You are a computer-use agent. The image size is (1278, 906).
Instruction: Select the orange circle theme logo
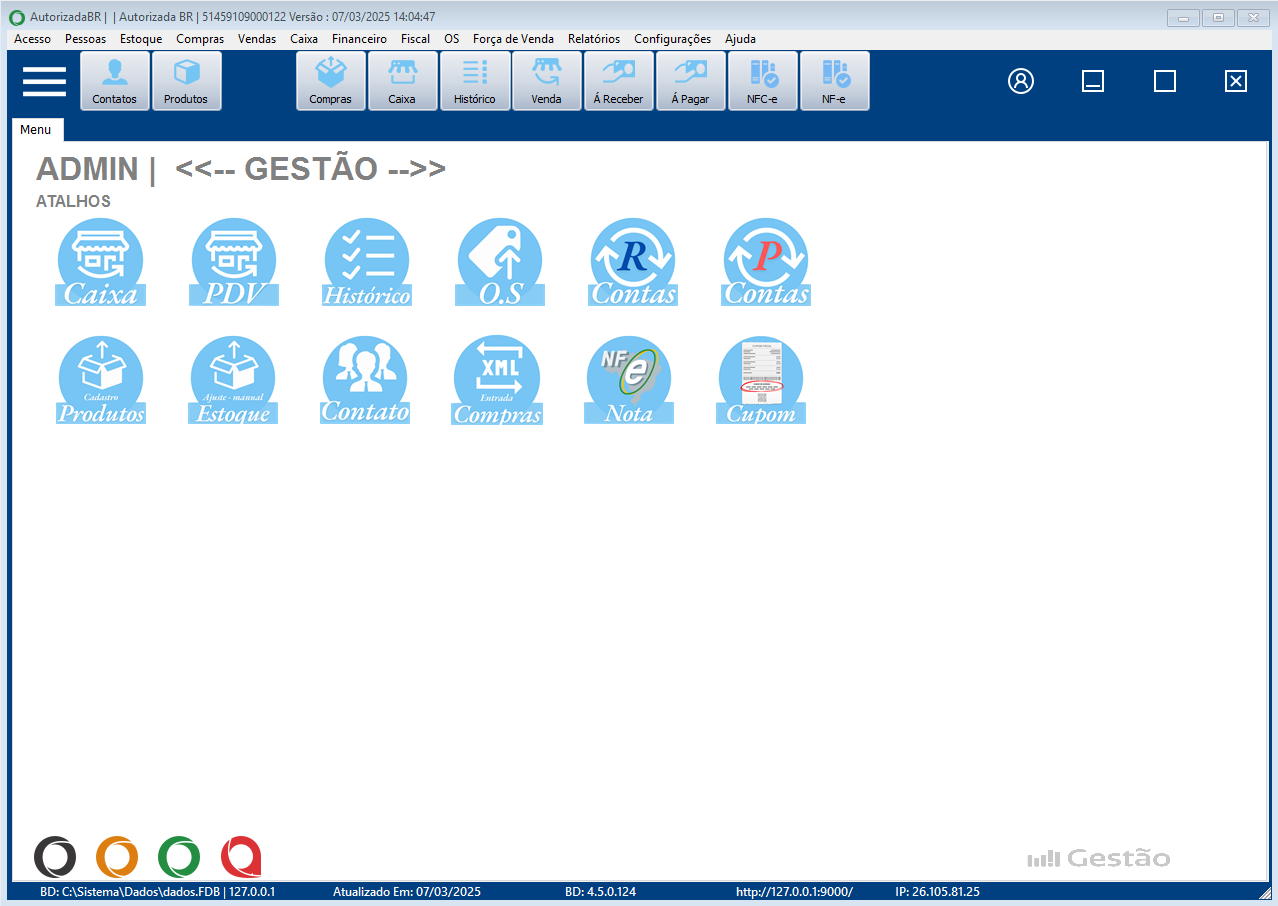[x=117, y=857]
